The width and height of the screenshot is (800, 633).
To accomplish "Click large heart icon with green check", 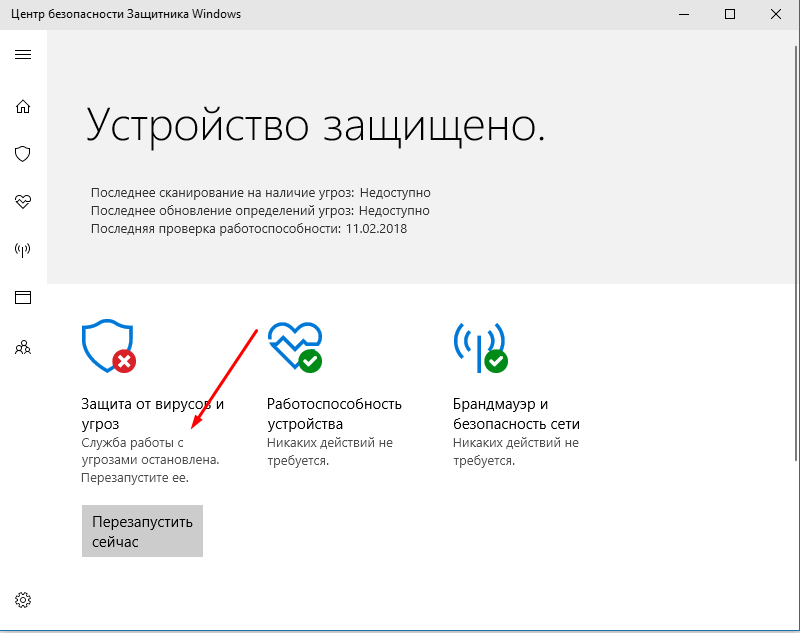I will [295, 347].
